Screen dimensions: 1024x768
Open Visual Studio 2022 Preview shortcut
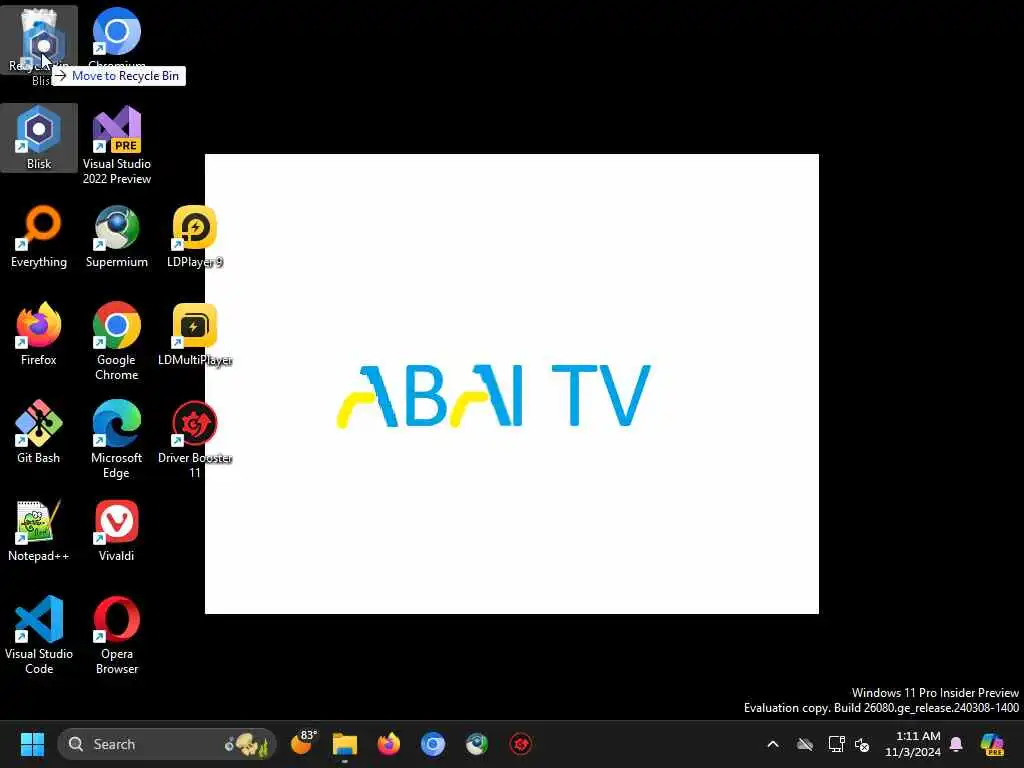[117, 145]
